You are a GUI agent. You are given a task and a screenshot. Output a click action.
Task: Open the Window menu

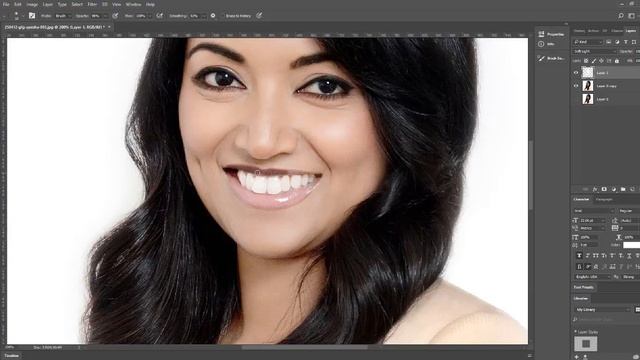click(x=133, y=4)
